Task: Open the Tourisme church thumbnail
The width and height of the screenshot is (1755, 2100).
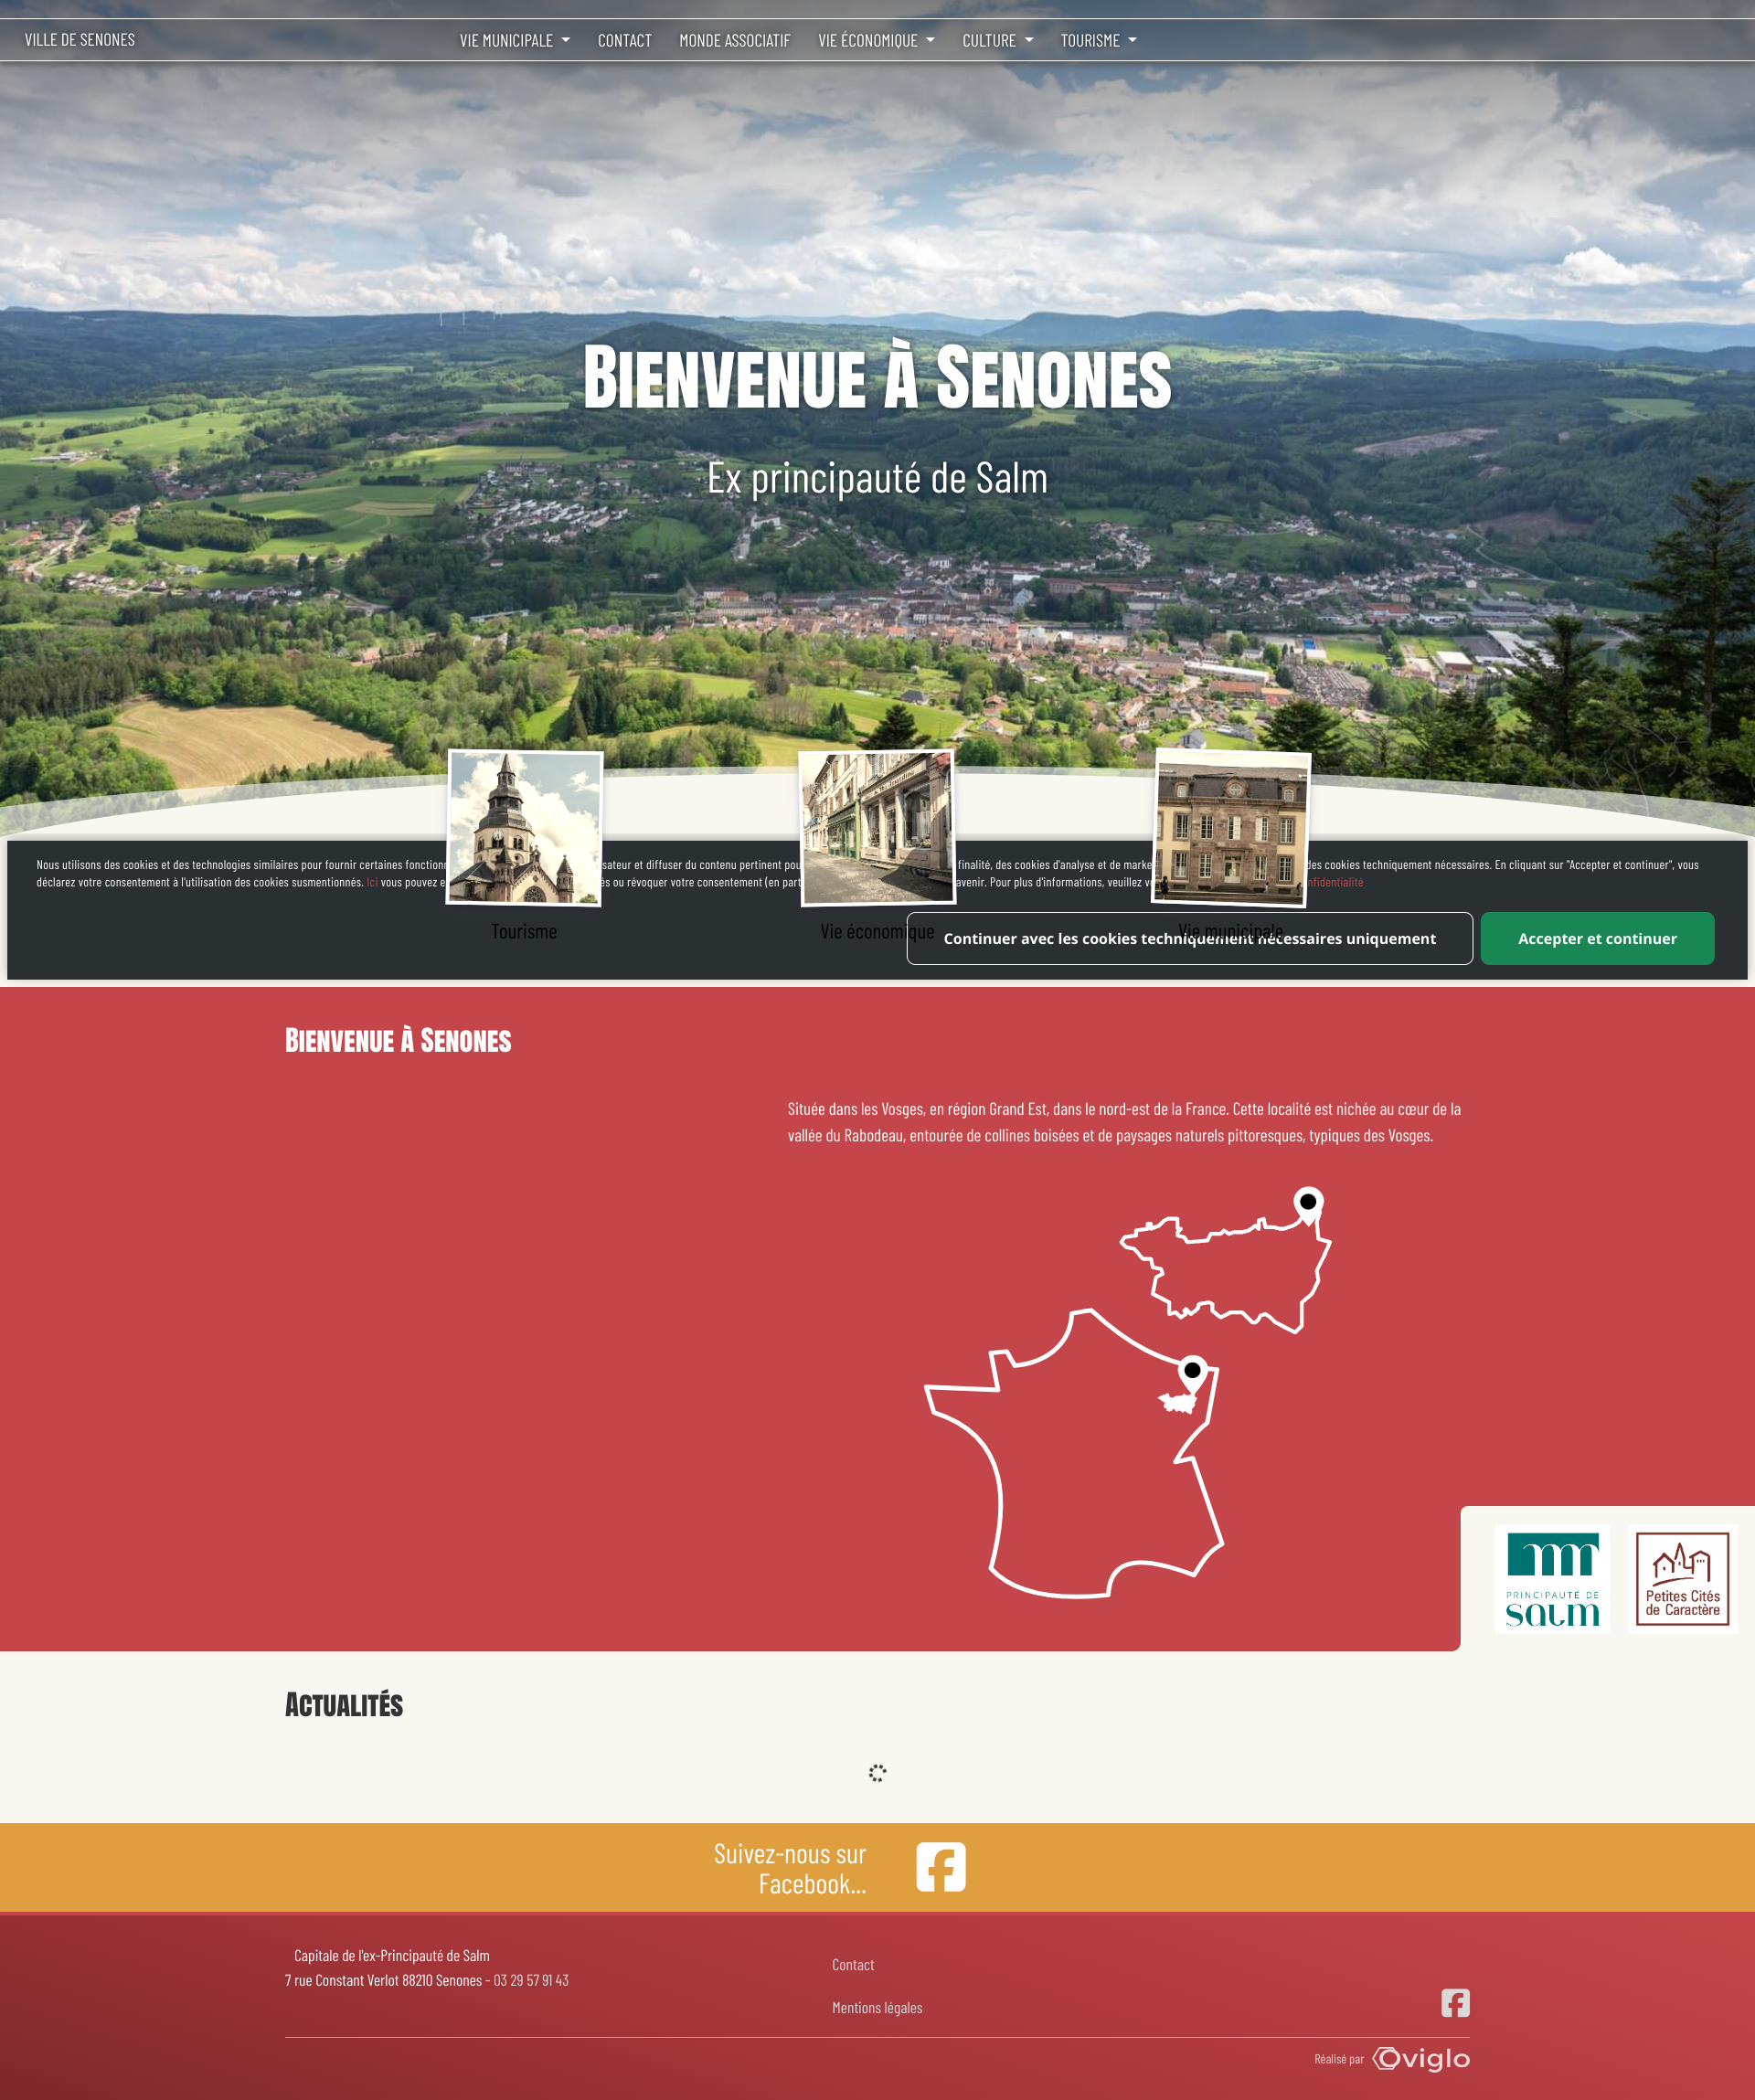Action: click(524, 828)
